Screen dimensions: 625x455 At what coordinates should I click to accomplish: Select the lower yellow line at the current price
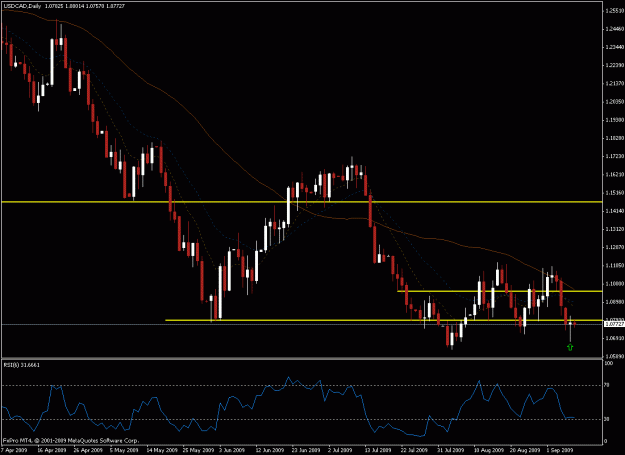click(x=383, y=320)
